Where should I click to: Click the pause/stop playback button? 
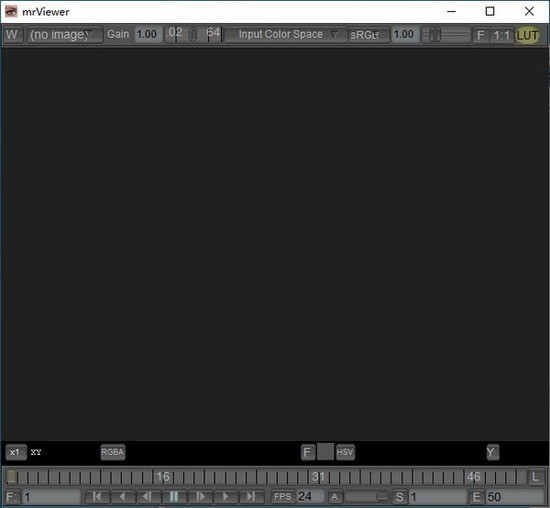[174, 496]
